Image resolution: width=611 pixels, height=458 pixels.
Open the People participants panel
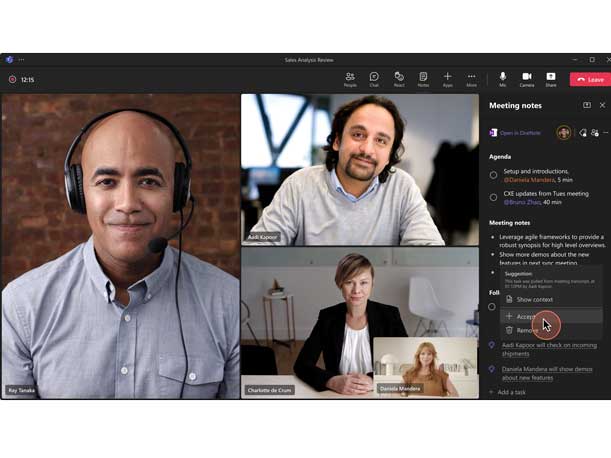(x=350, y=79)
